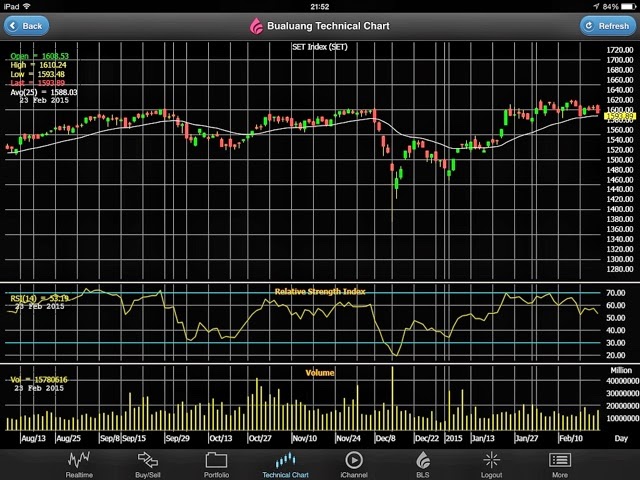Tap the Back button
This screenshot has height=480, width=640.
pos(27,26)
